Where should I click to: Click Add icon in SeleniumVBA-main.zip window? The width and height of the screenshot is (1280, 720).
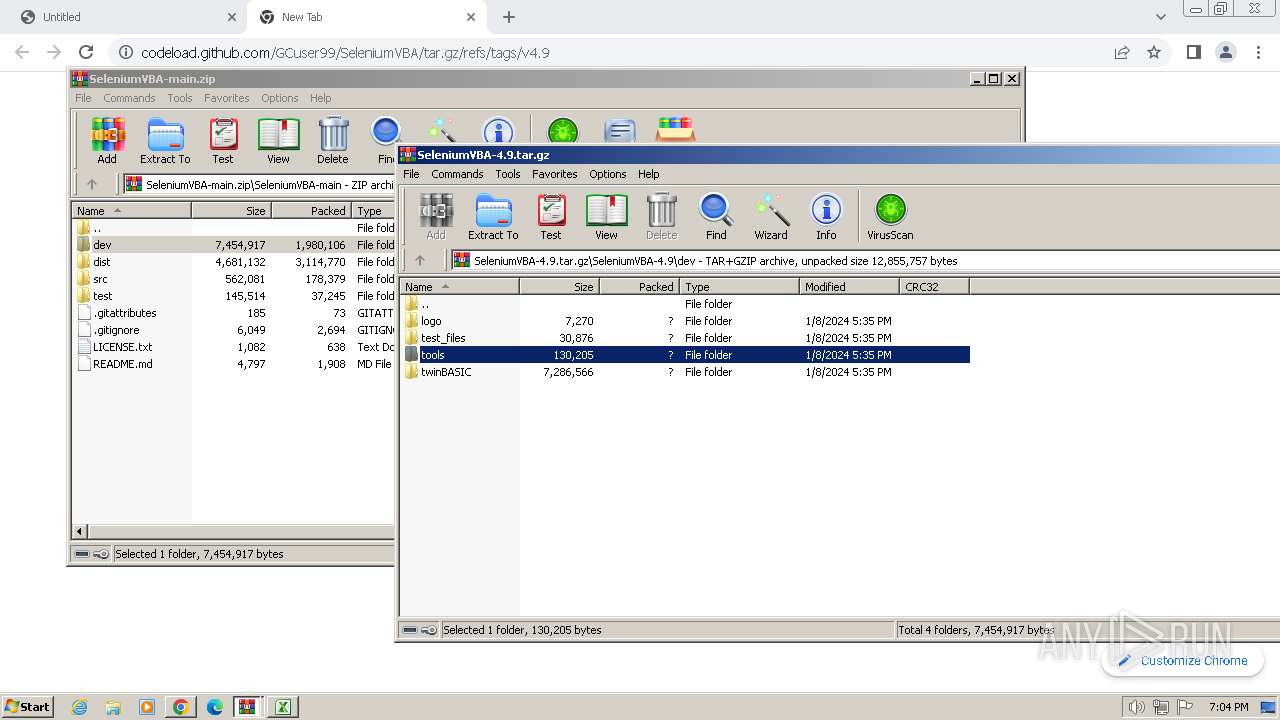click(107, 141)
